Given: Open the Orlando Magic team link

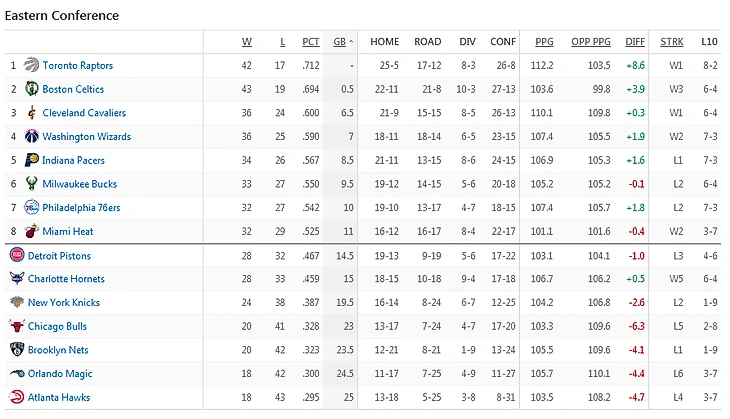Looking at the screenshot, I should point(60,373).
